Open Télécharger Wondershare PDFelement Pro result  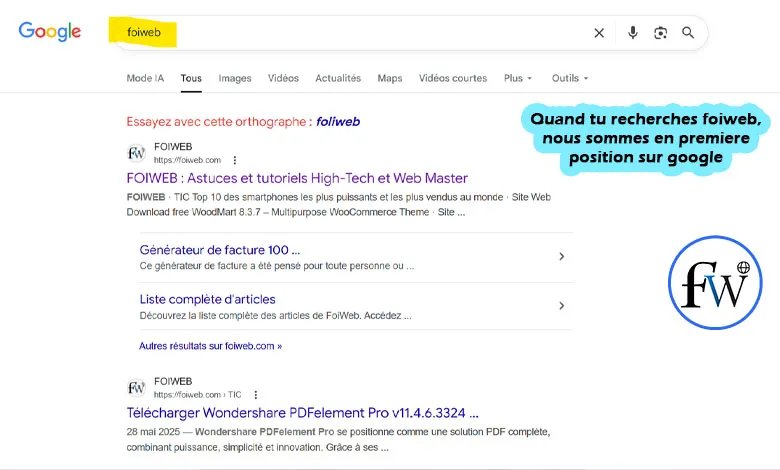coord(302,413)
